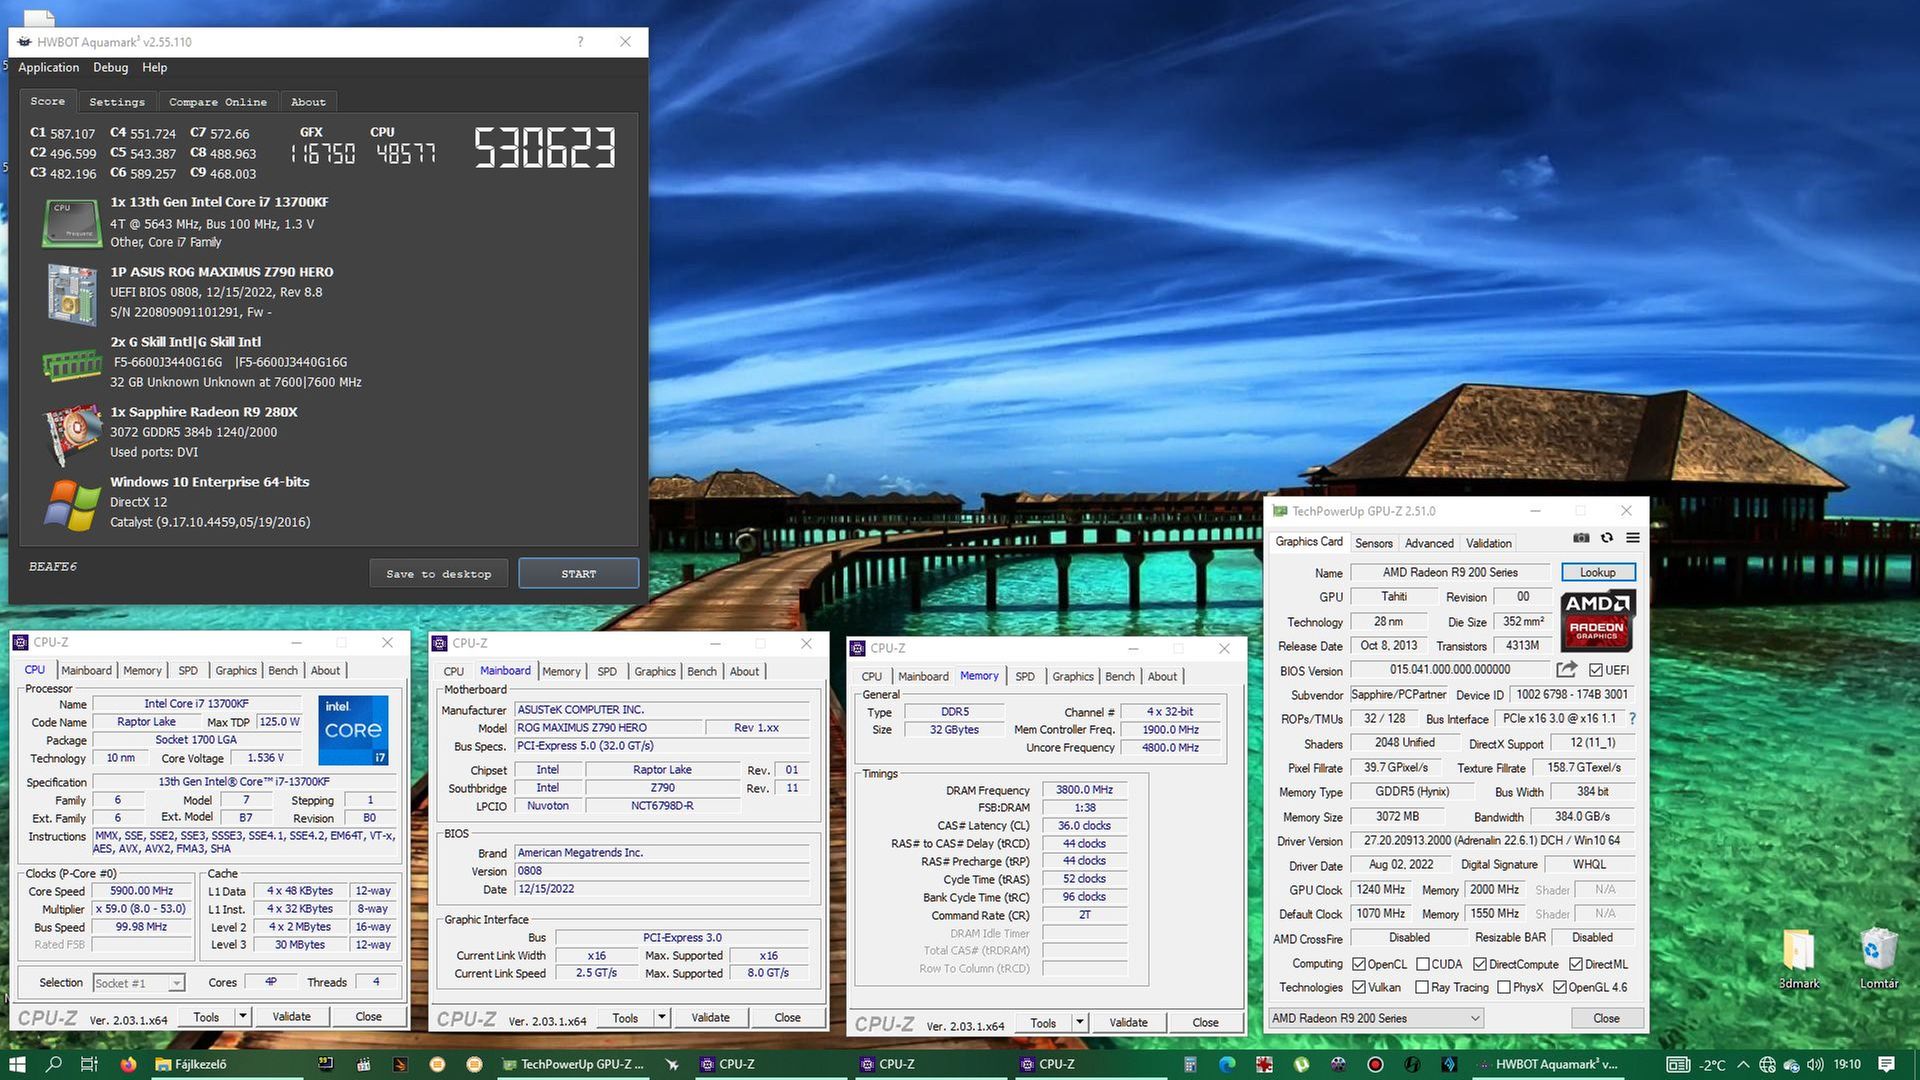The image size is (1920, 1080).
Task: Click the START button in Aquamark
Action: pyautogui.click(x=578, y=574)
